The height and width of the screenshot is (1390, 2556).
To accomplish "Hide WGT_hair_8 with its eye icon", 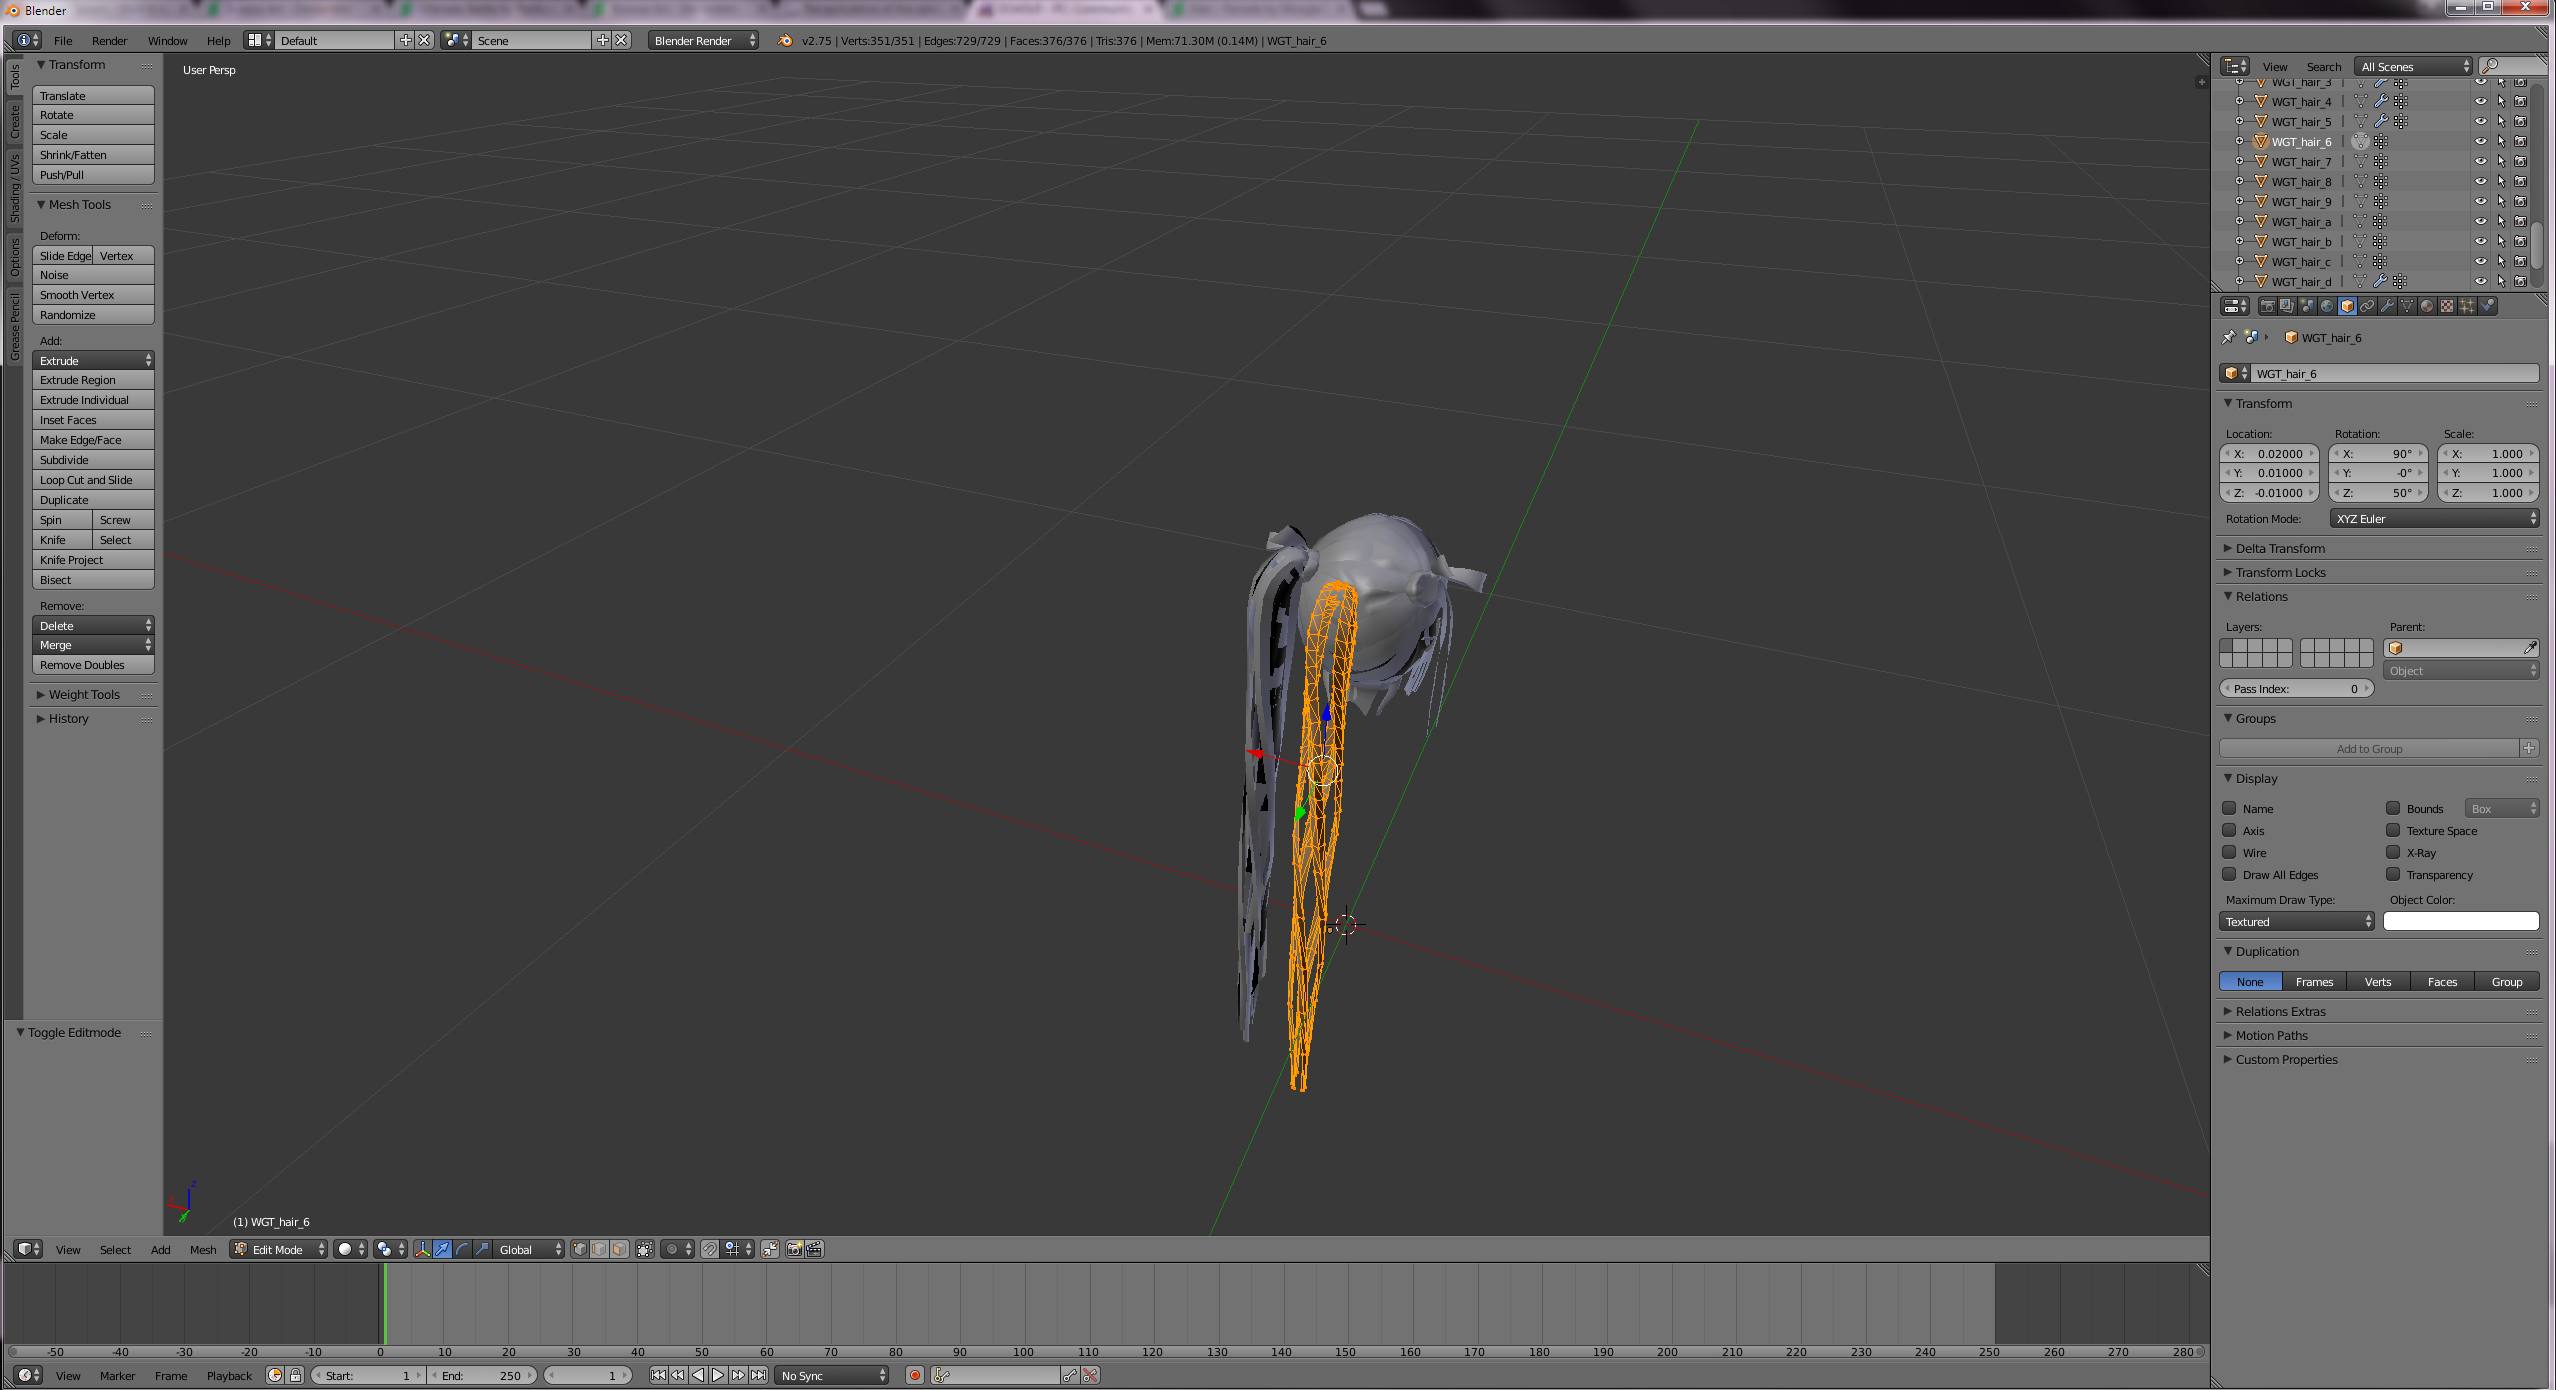I will (x=2481, y=181).
